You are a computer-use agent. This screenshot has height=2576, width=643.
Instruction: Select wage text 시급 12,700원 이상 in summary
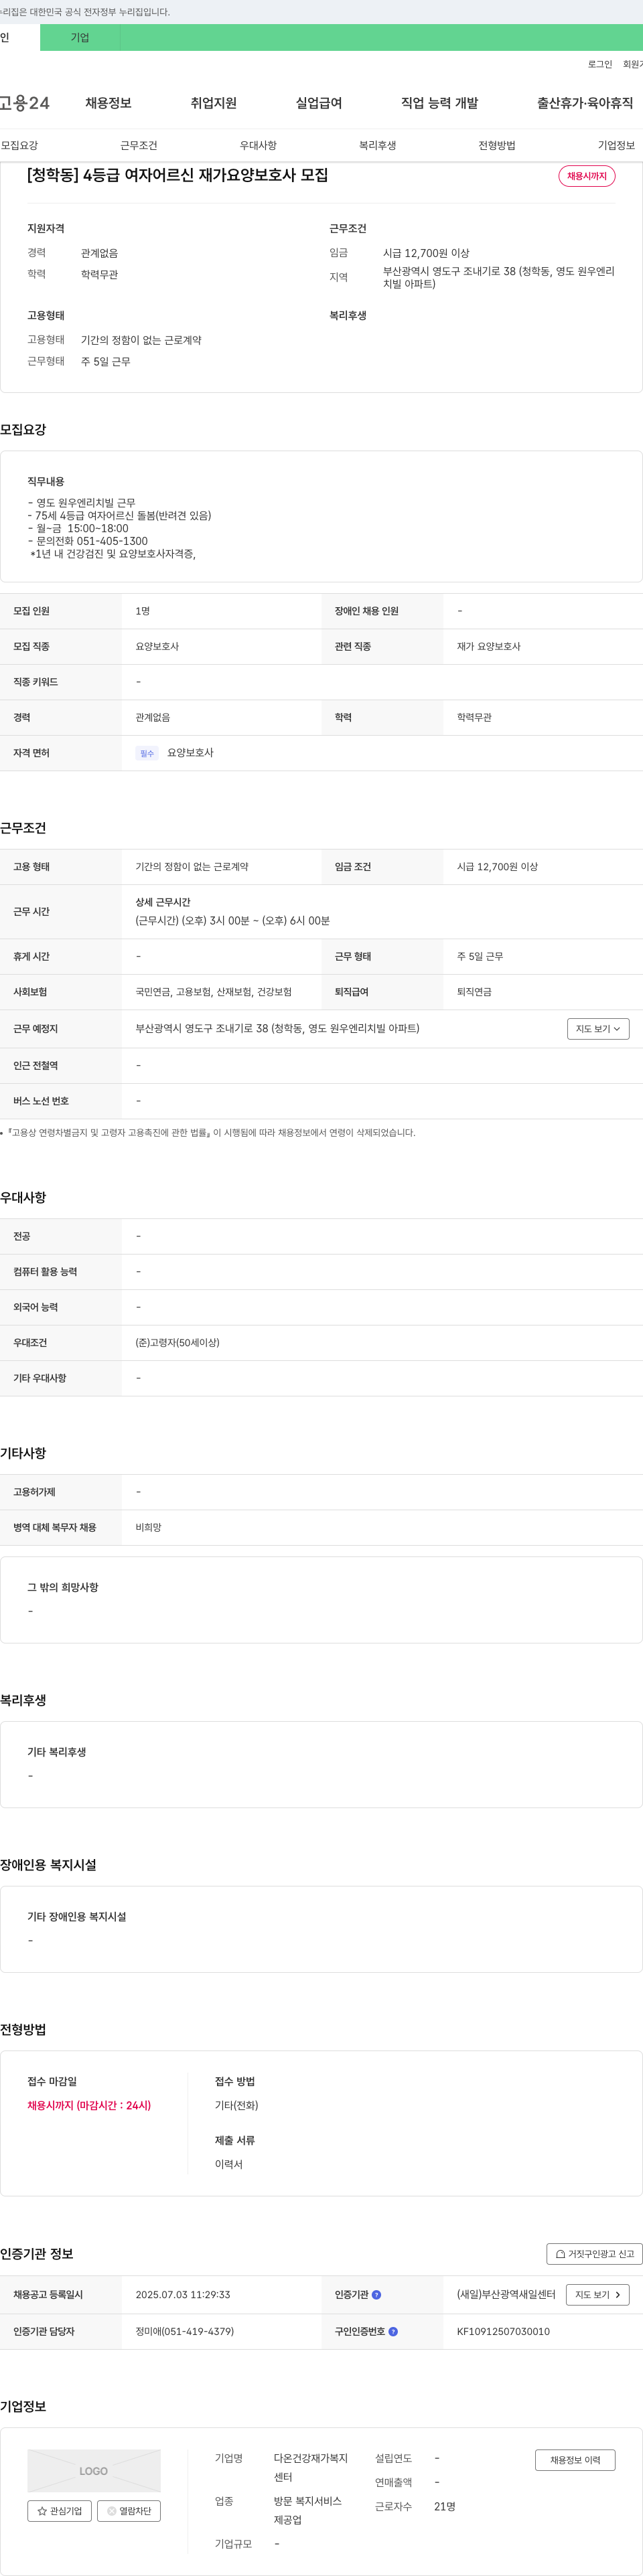(x=426, y=253)
